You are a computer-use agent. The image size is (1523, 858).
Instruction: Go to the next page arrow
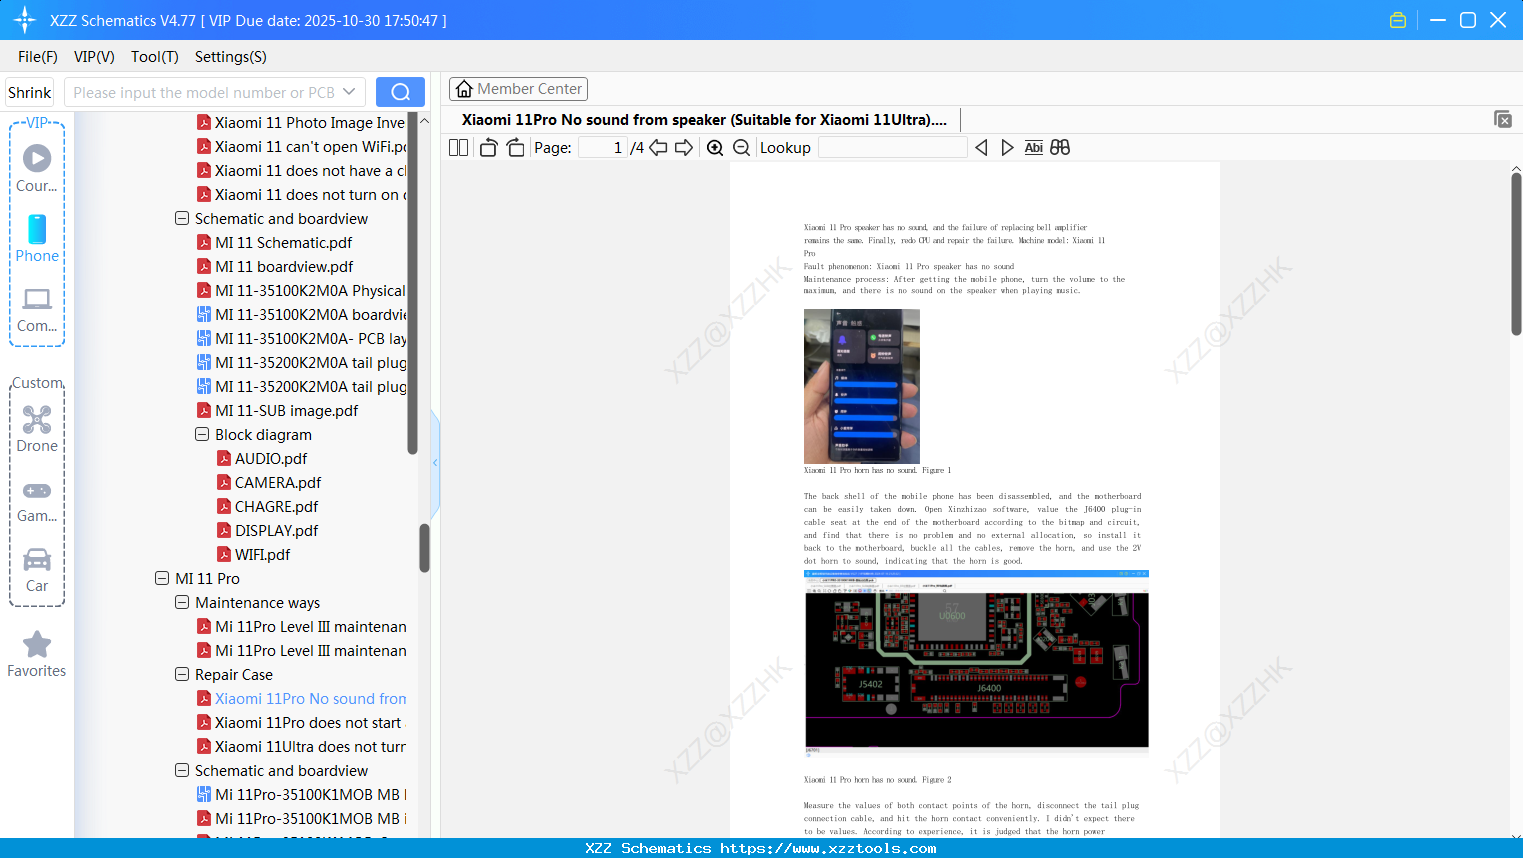[684, 147]
